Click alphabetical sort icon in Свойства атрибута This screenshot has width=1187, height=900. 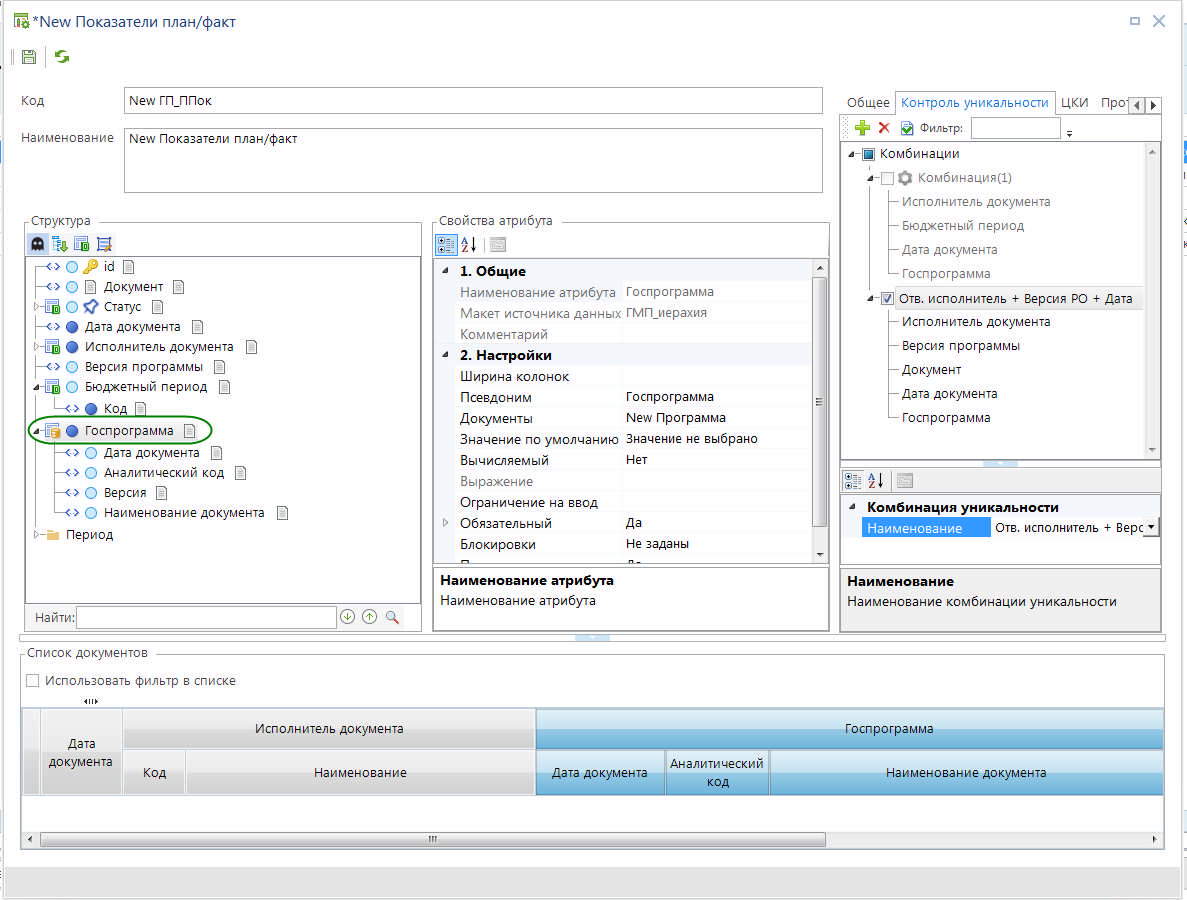[468, 245]
